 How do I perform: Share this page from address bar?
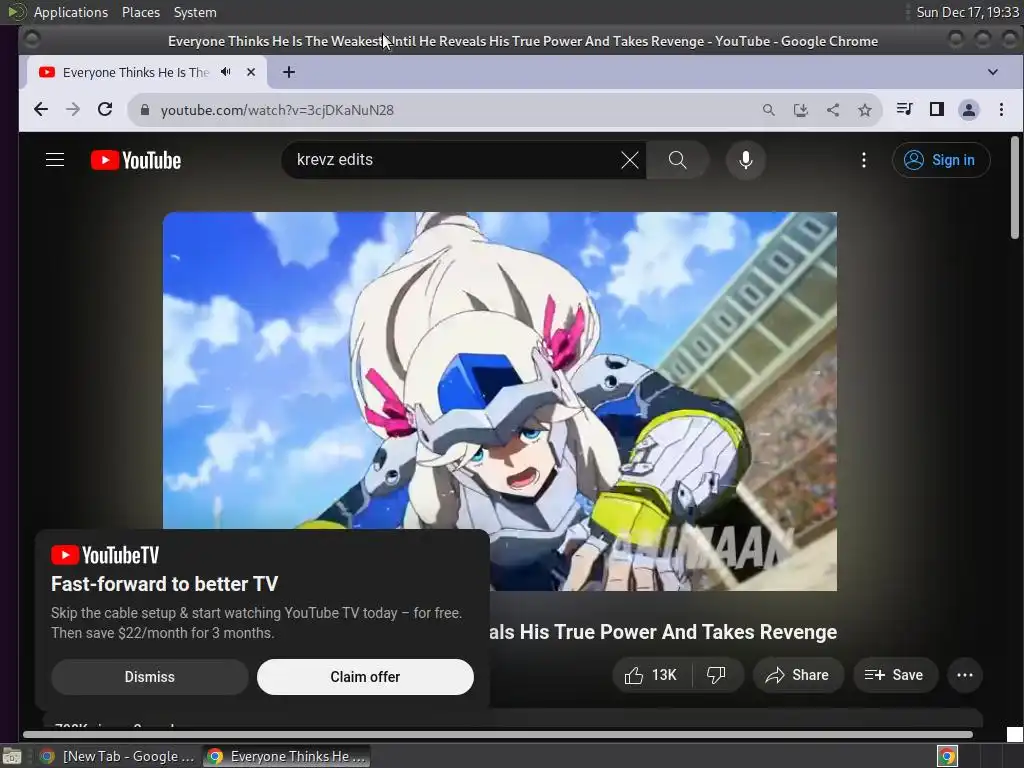[x=833, y=110]
